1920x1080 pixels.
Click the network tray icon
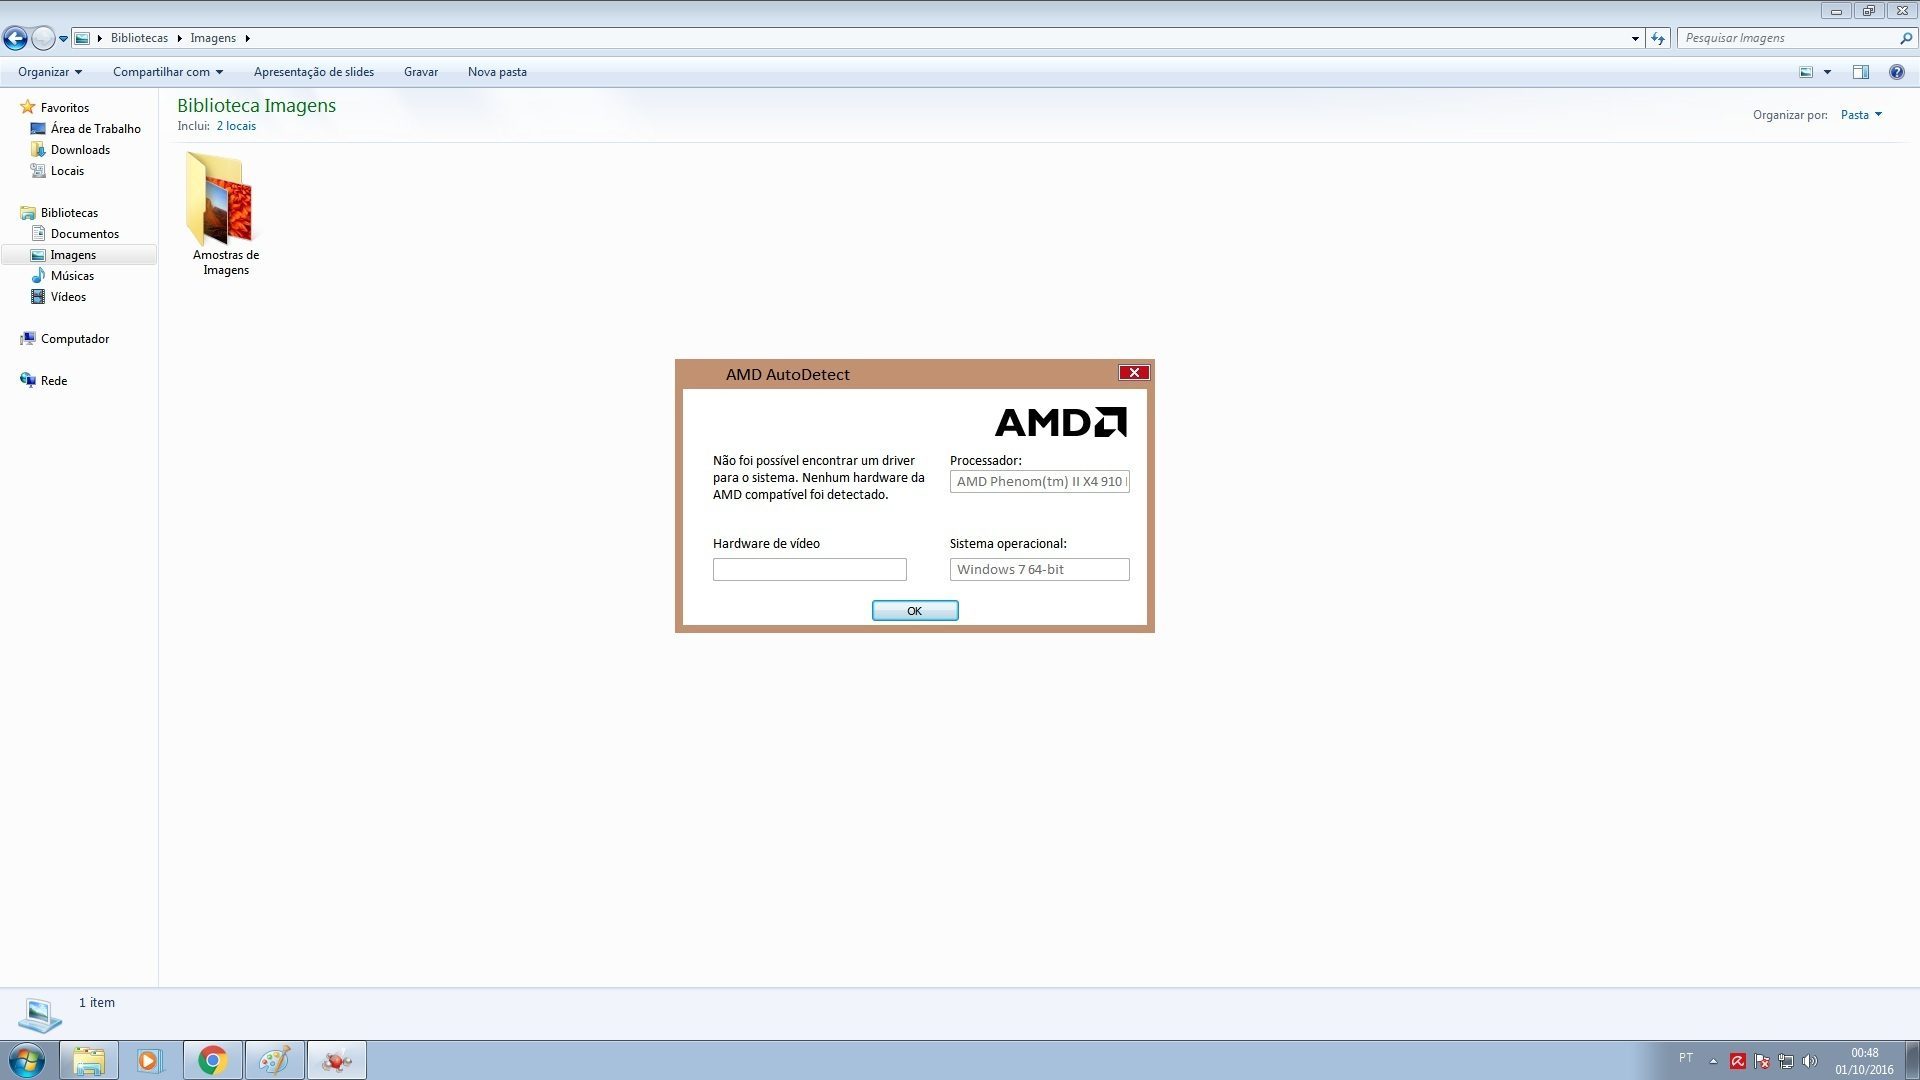coord(1786,1061)
